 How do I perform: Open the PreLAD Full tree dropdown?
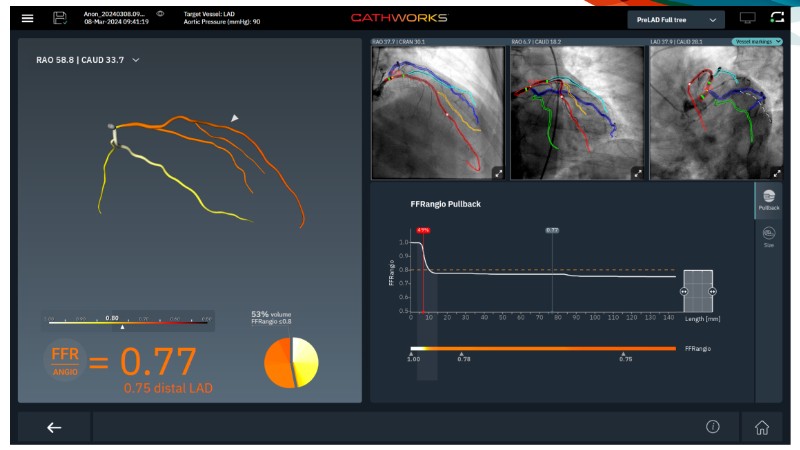[675, 19]
